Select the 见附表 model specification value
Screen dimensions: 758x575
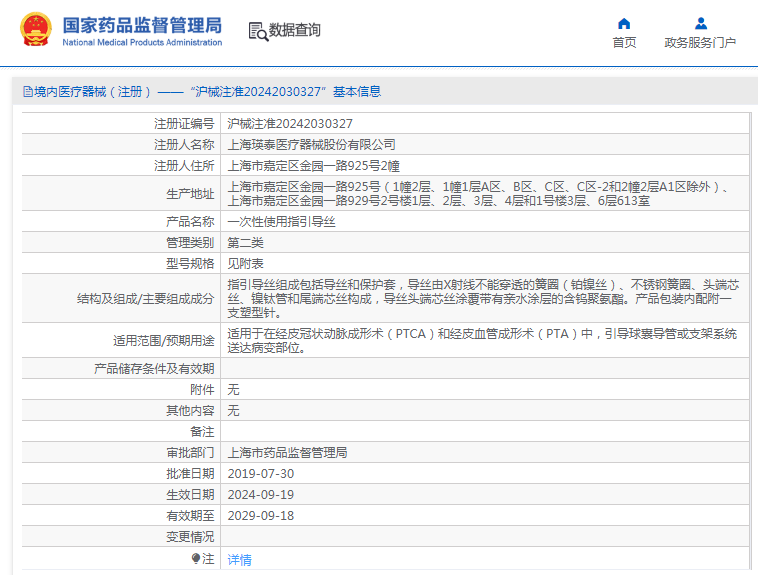click(246, 264)
